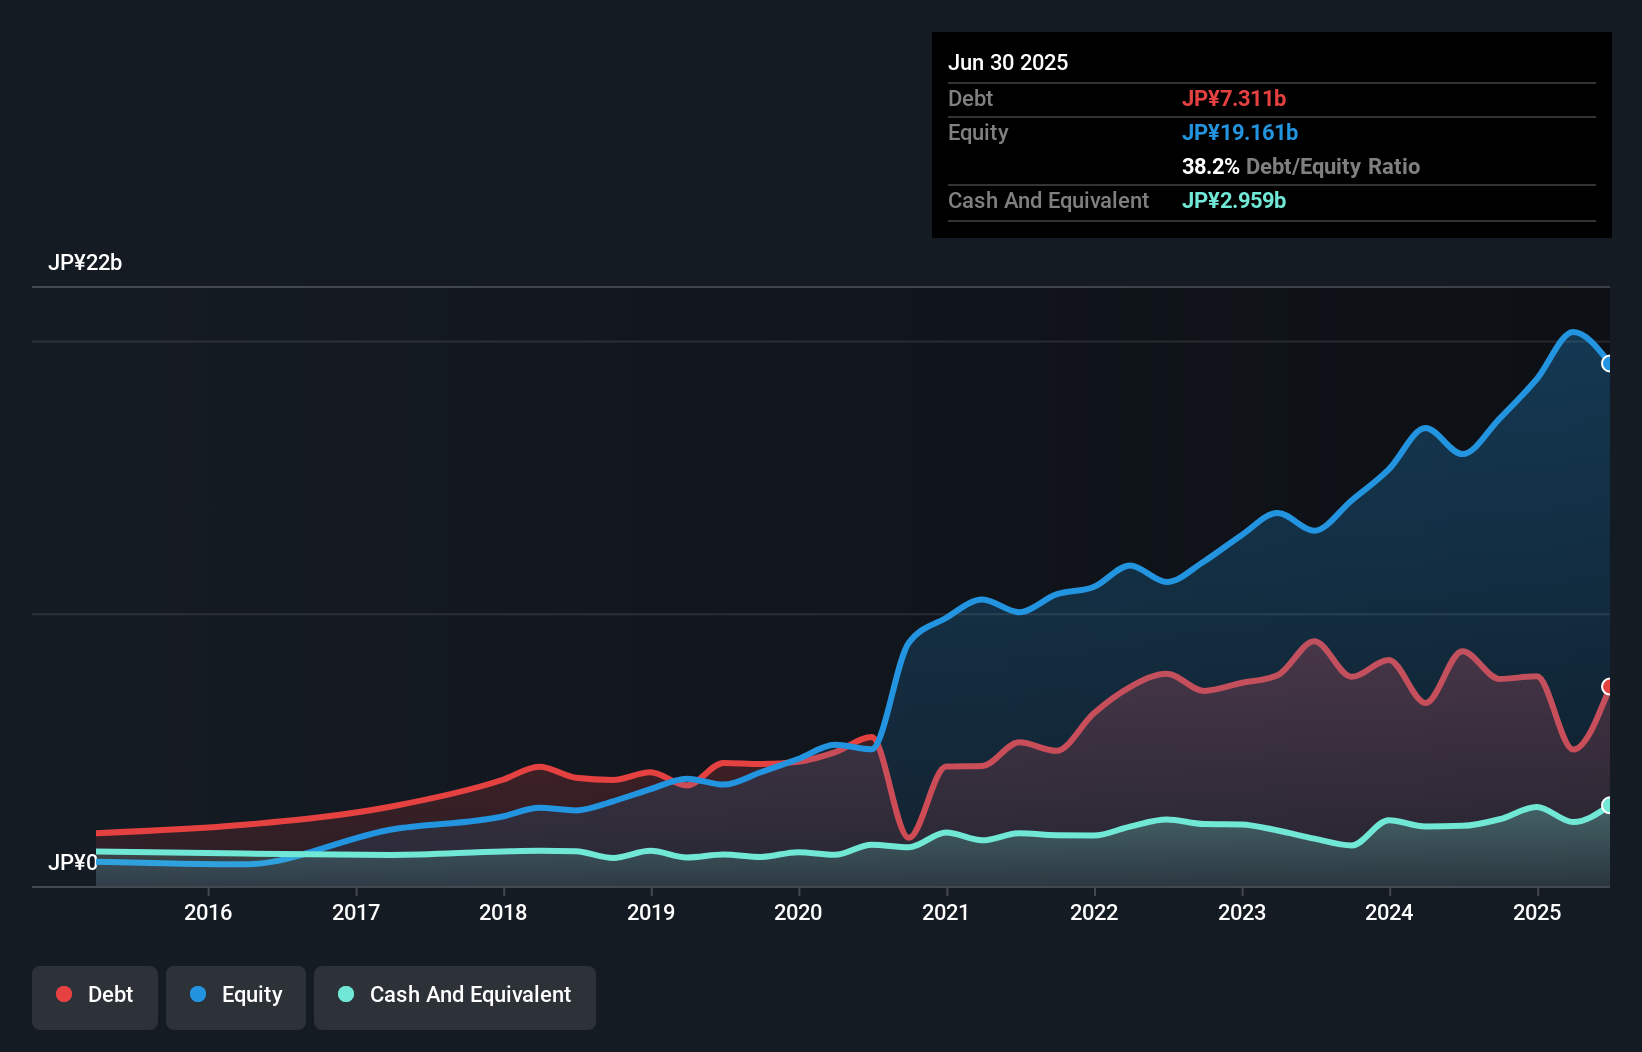Image resolution: width=1642 pixels, height=1052 pixels.
Task: Toggle the Equity series visibility
Action: pyautogui.click(x=235, y=995)
